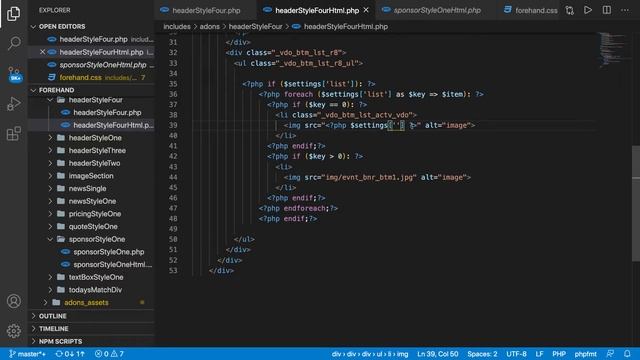The height and width of the screenshot is (360, 640).
Task: Open the Run and Debug view
Action: [13, 104]
